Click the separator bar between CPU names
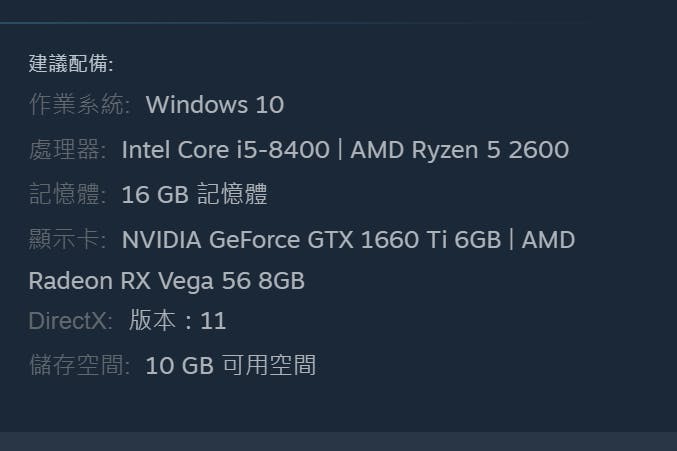The height and width of the screenshot is (451, 677). pyautogui.click(x=340, y=150)
